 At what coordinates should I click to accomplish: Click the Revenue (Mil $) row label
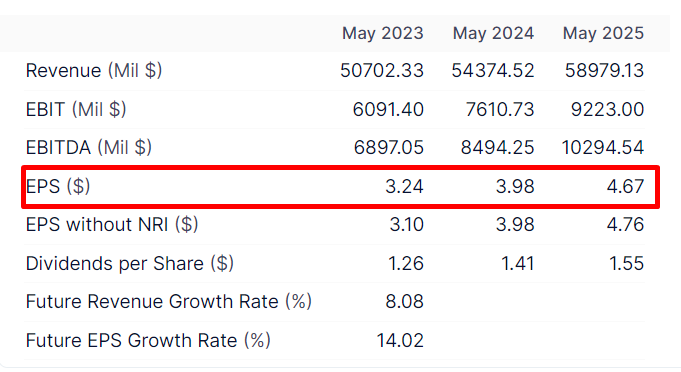point(94,70)
